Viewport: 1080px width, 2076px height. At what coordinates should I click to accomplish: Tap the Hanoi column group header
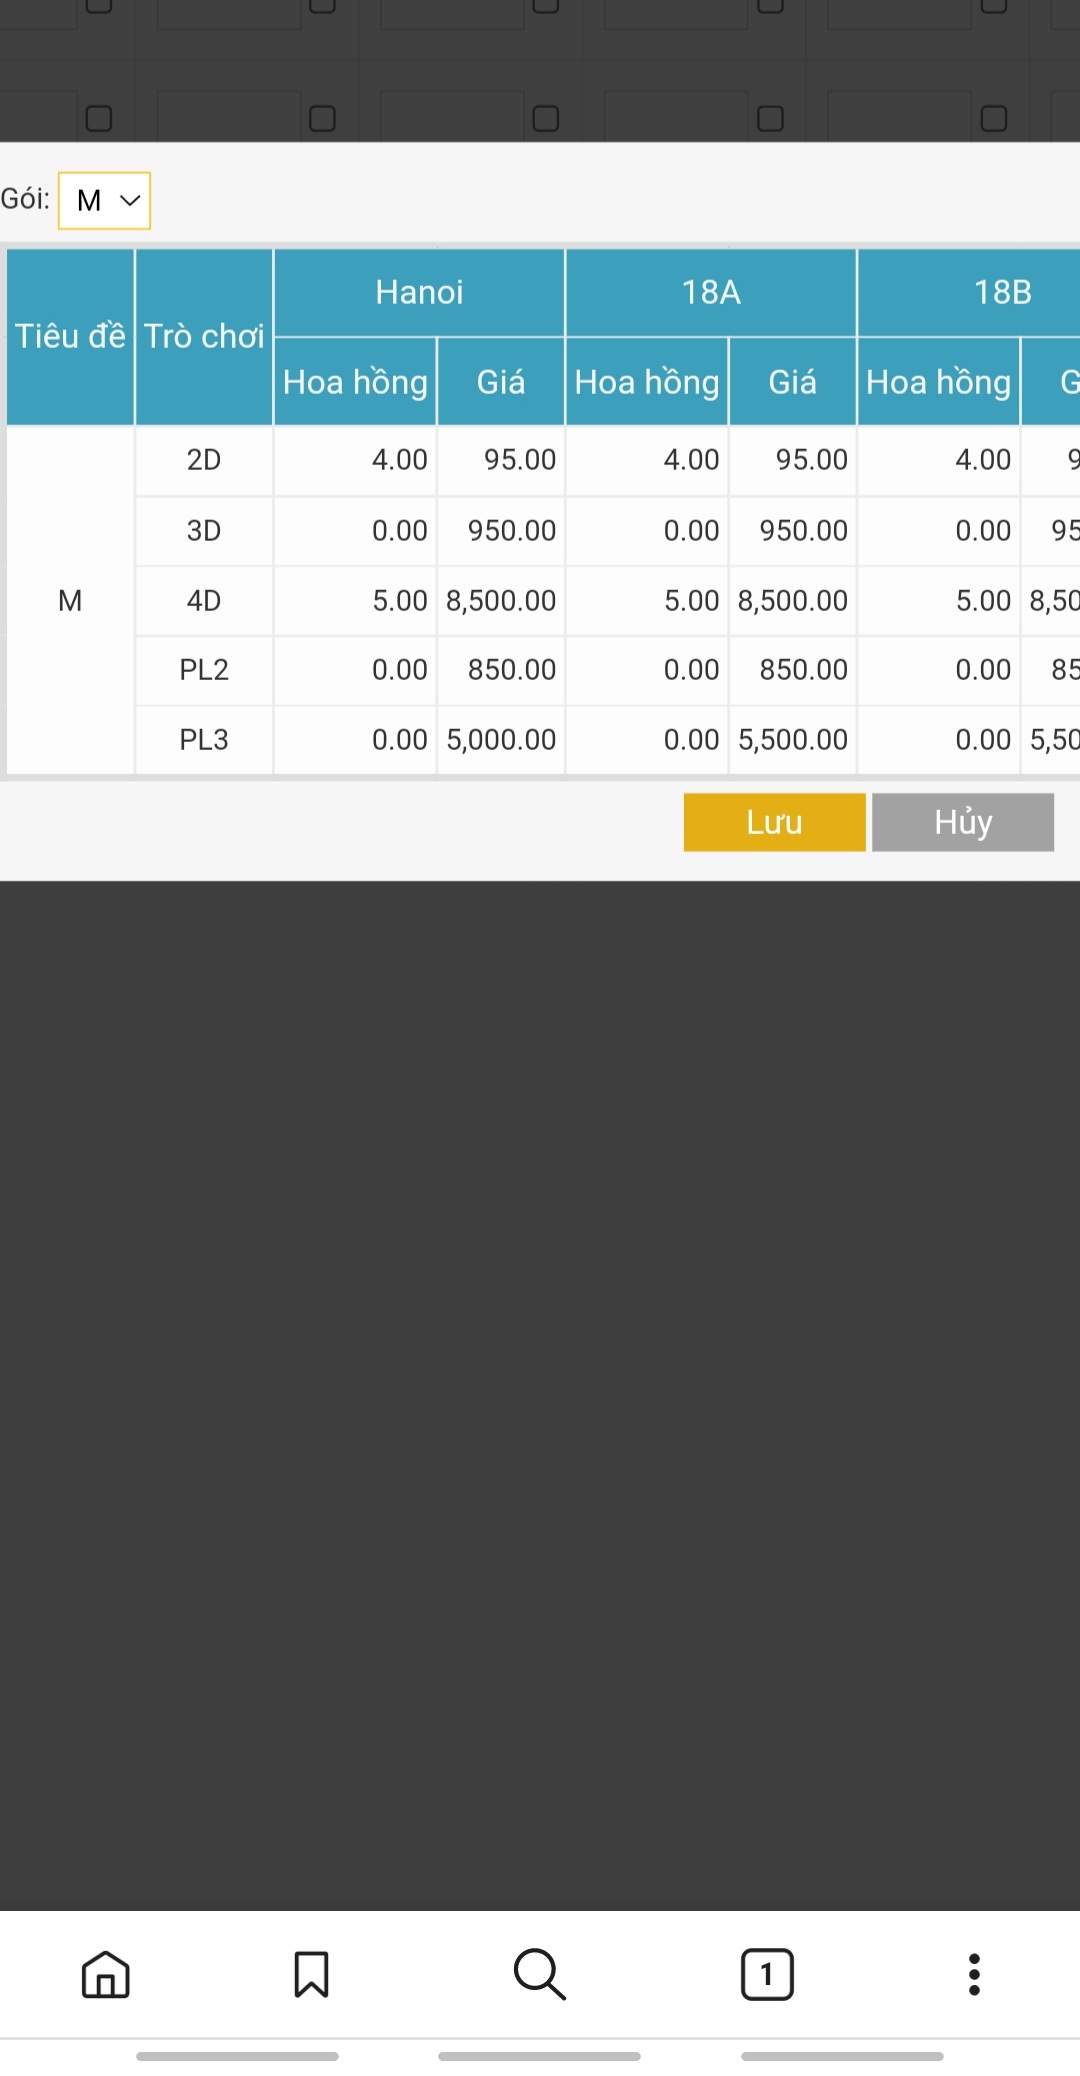pyautogui.click(x=419, y=292)
